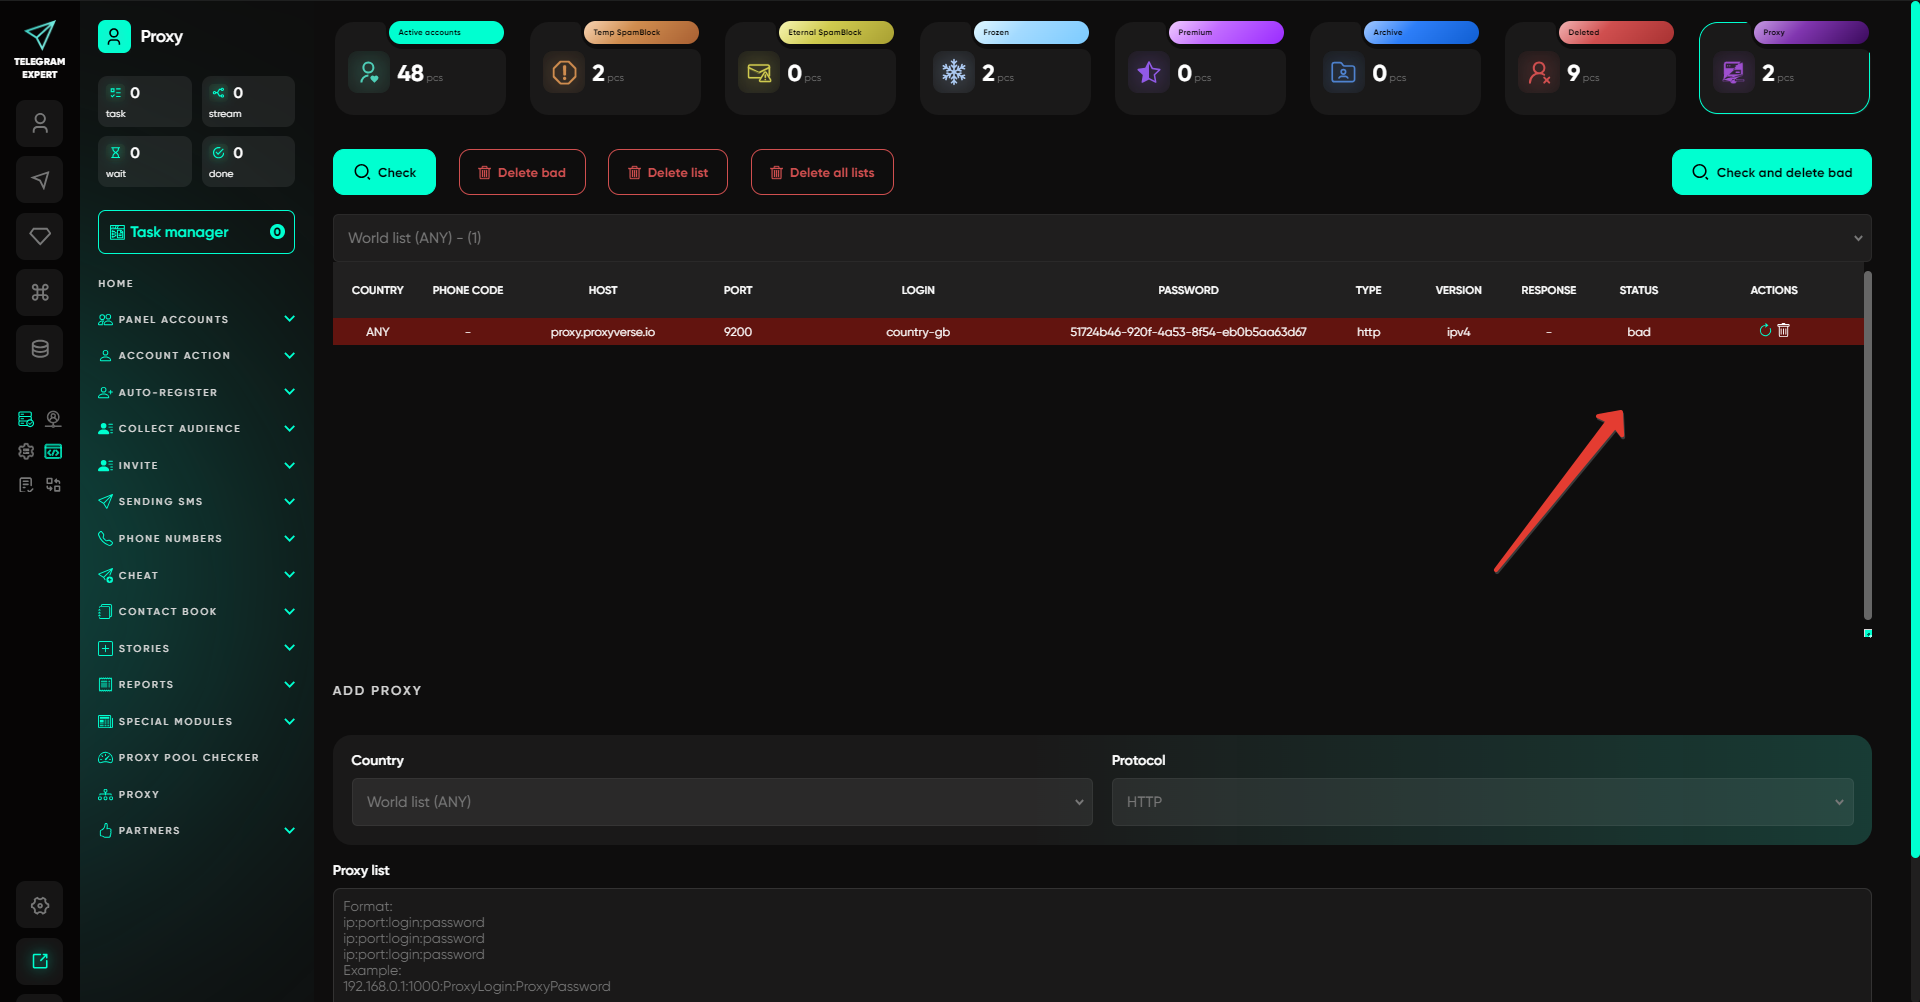Expand the Phone Numbers menu

[196, 538]
